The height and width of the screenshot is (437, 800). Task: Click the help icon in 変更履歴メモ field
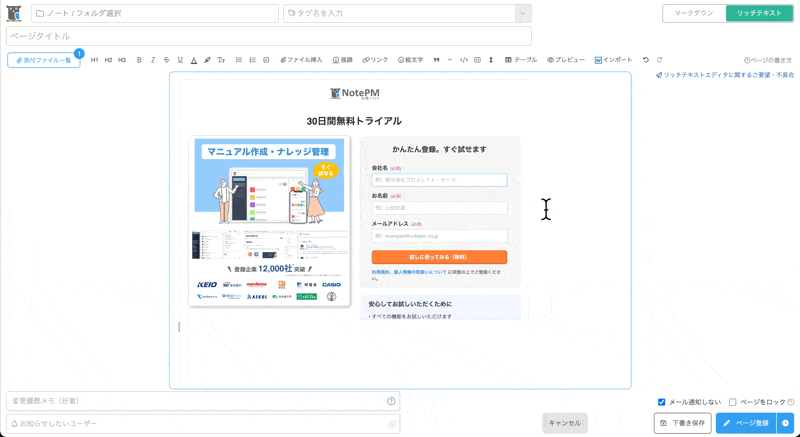(x=391, y=401)
